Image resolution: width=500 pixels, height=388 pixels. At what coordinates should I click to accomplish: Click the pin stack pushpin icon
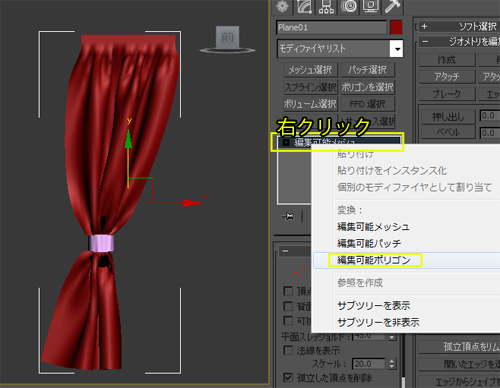pyautogui.click(x=288, y=217)
